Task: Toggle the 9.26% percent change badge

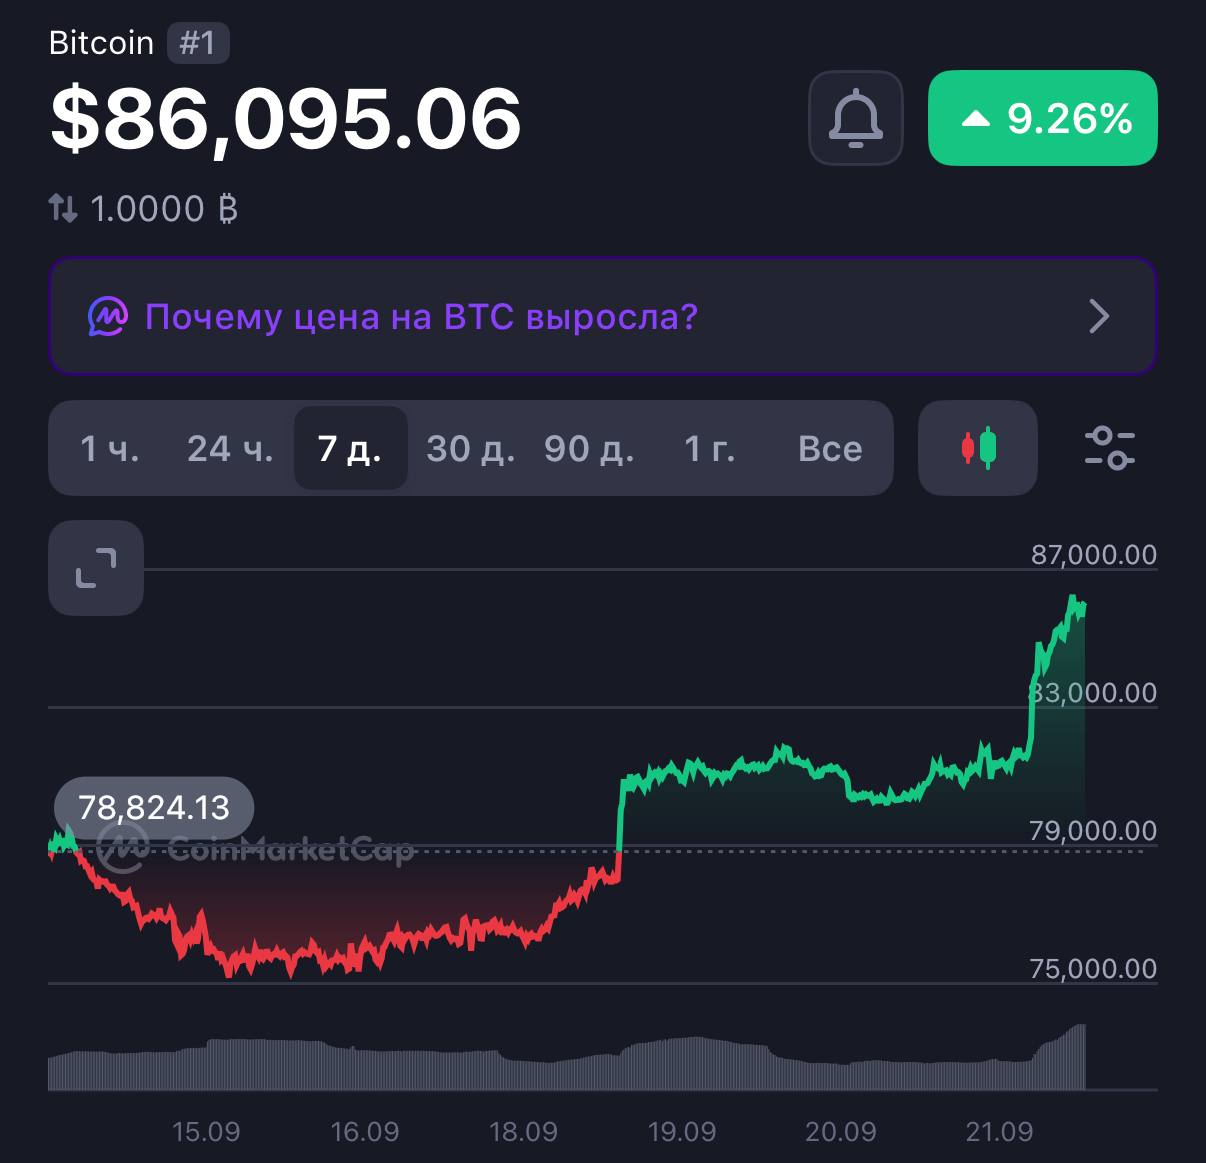Action: tap(1043, 118)
